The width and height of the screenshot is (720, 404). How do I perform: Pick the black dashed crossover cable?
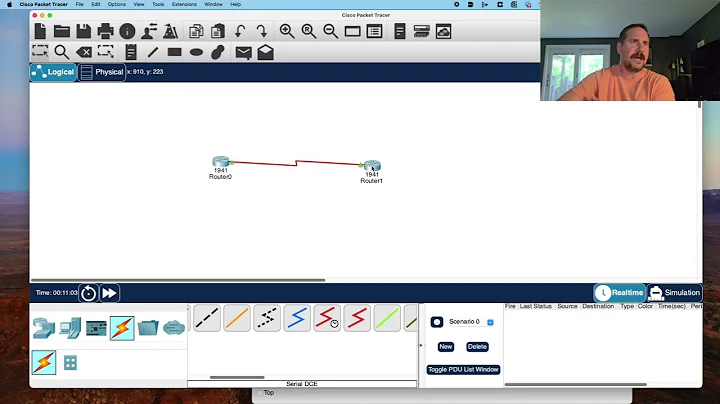(207, 318)
